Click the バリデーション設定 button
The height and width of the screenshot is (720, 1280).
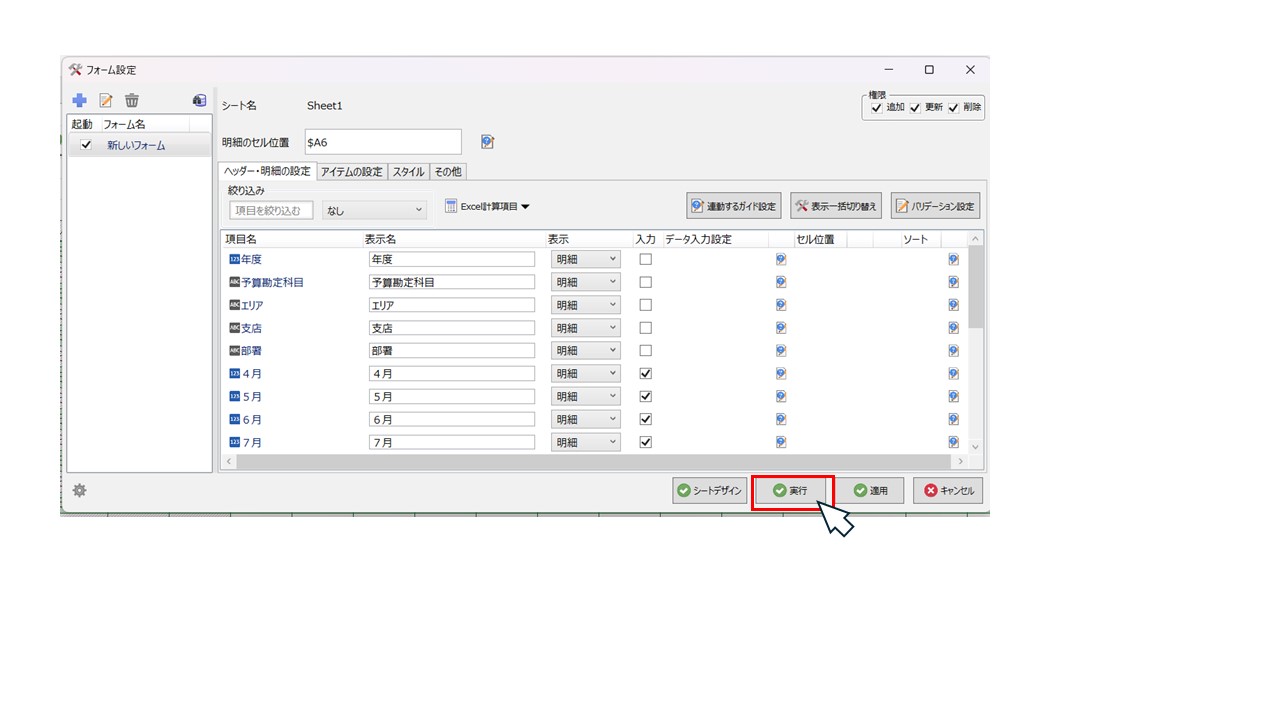tap(935, 206)
